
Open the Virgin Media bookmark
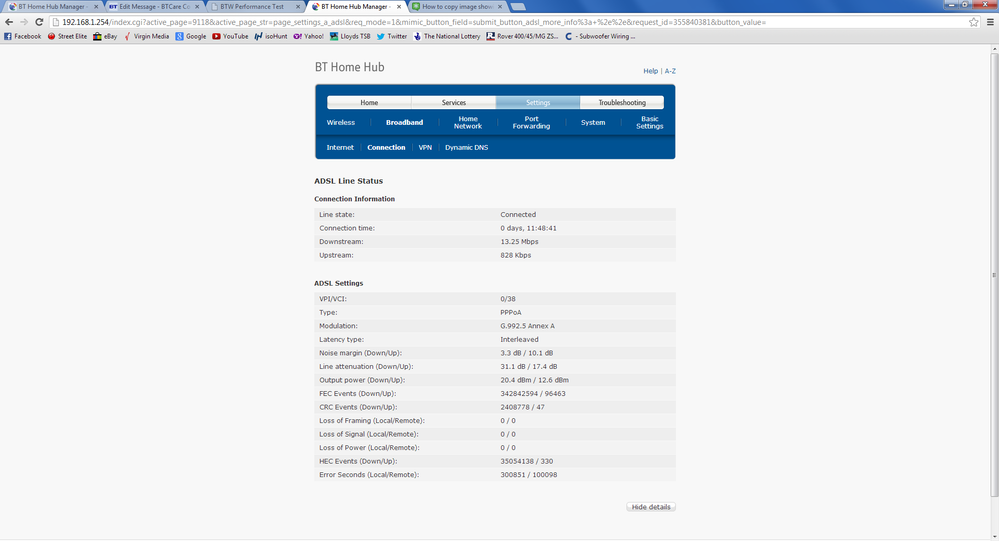point(147,36)
